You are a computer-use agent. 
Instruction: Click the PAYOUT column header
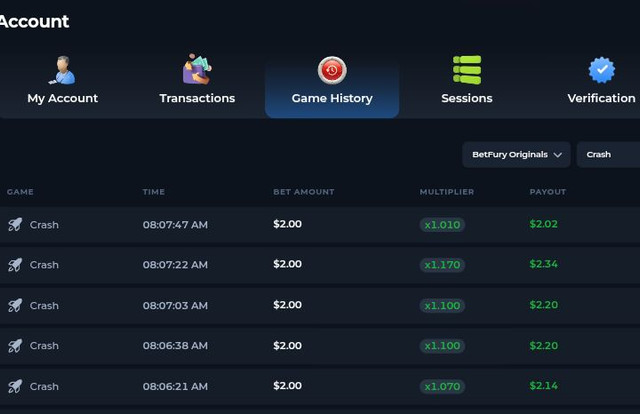pyautogui.click(x=548, y=192)
